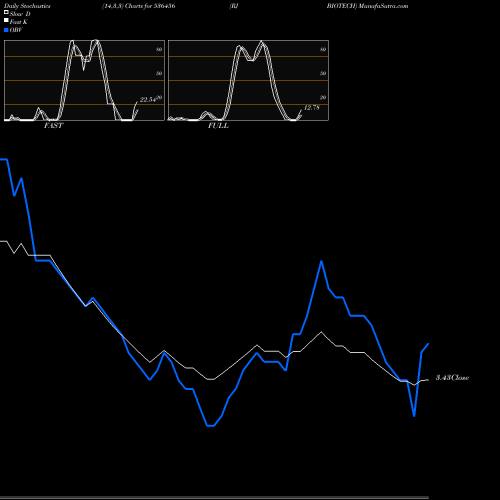Click the 'Slow D' legend label
Screen dimensions: 500x500
(x=20, y=14)
